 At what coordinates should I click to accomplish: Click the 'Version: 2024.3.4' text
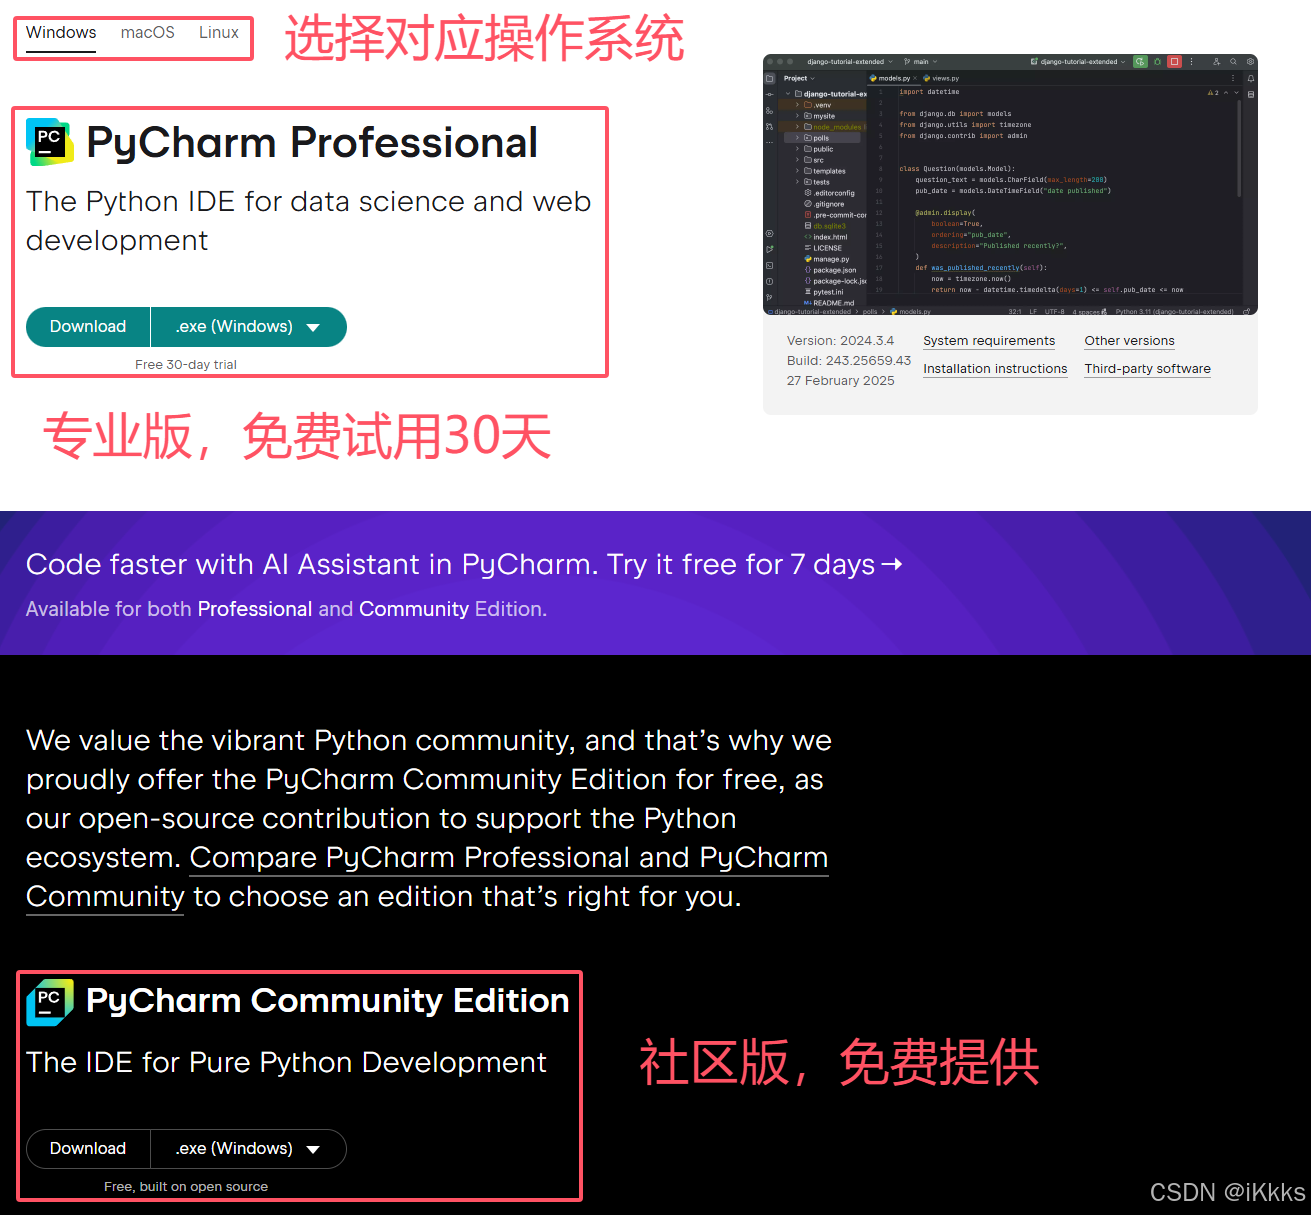click(x=840, y=341)
